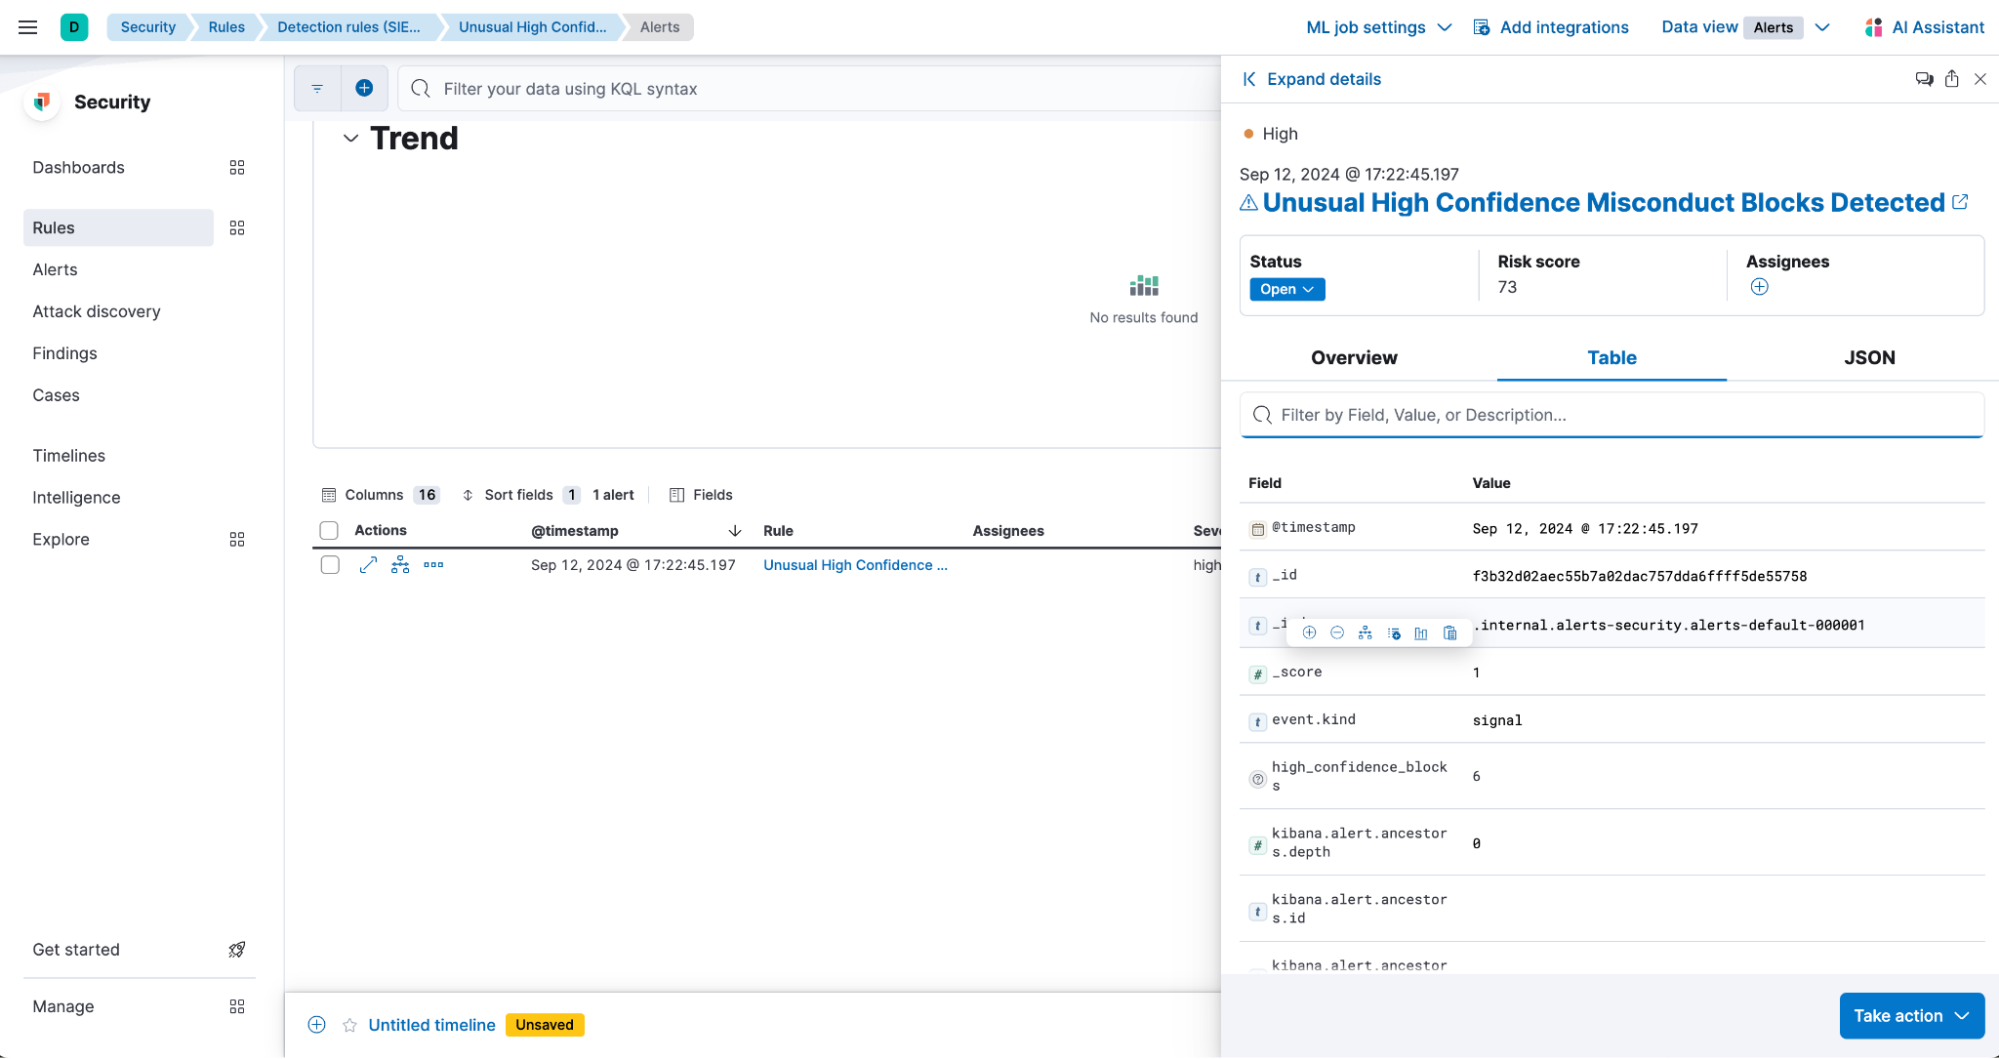1999x1059 pixels.
Task: Click the share alert icon
Action: 1951,79
